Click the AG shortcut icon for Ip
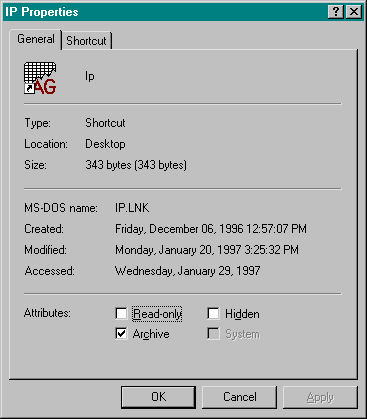Image resolution: width=367 pixels, height=419 pixels. pyautogui.click(x=40, y=78)
